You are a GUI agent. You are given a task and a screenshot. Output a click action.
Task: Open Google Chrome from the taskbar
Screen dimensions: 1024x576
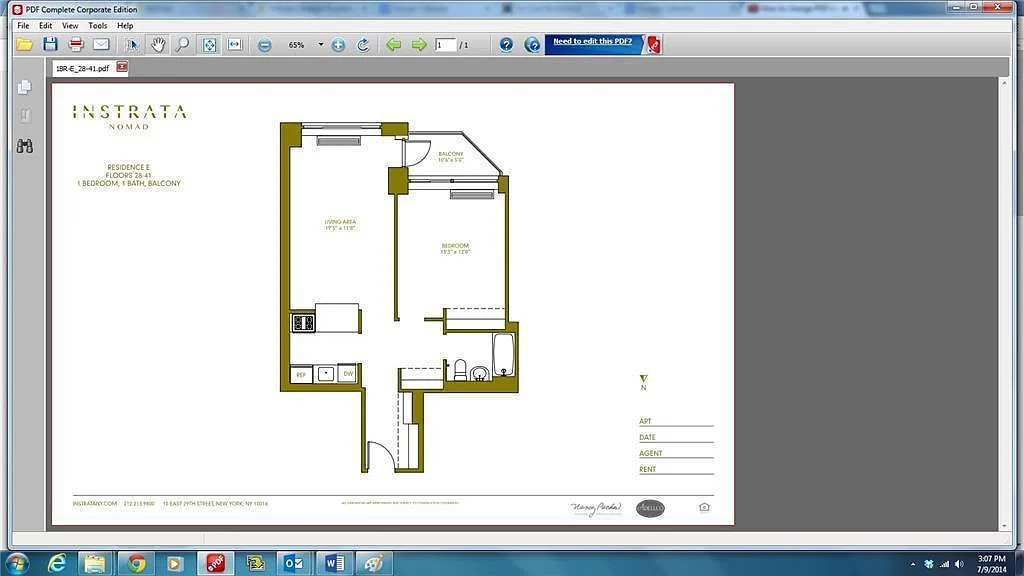[136, 563]
